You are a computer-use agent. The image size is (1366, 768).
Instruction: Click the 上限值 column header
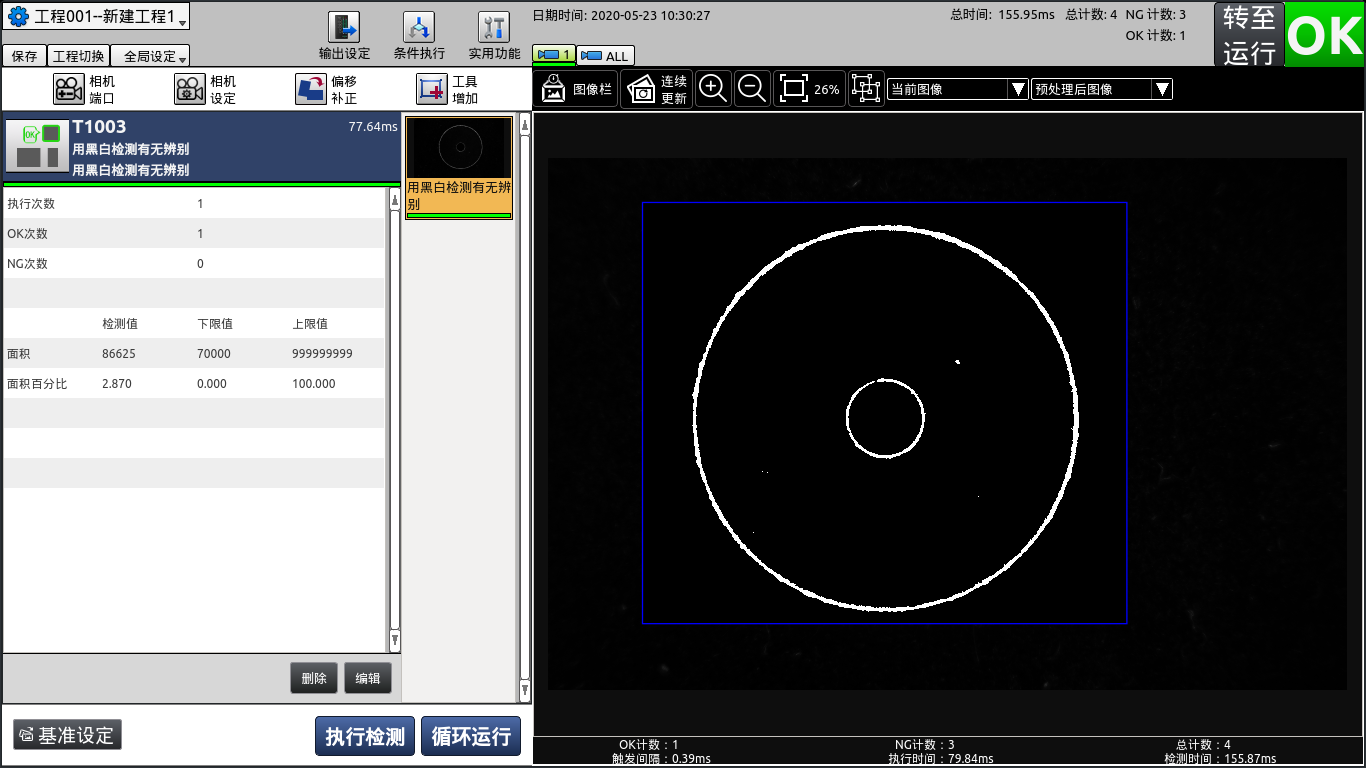[x=310, y=324]
